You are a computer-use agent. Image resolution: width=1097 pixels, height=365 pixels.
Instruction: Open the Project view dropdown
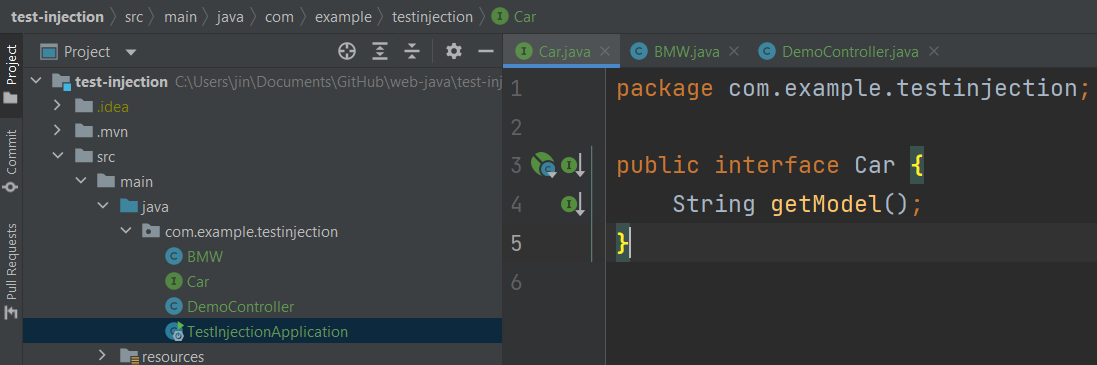[x=131, y=52]
